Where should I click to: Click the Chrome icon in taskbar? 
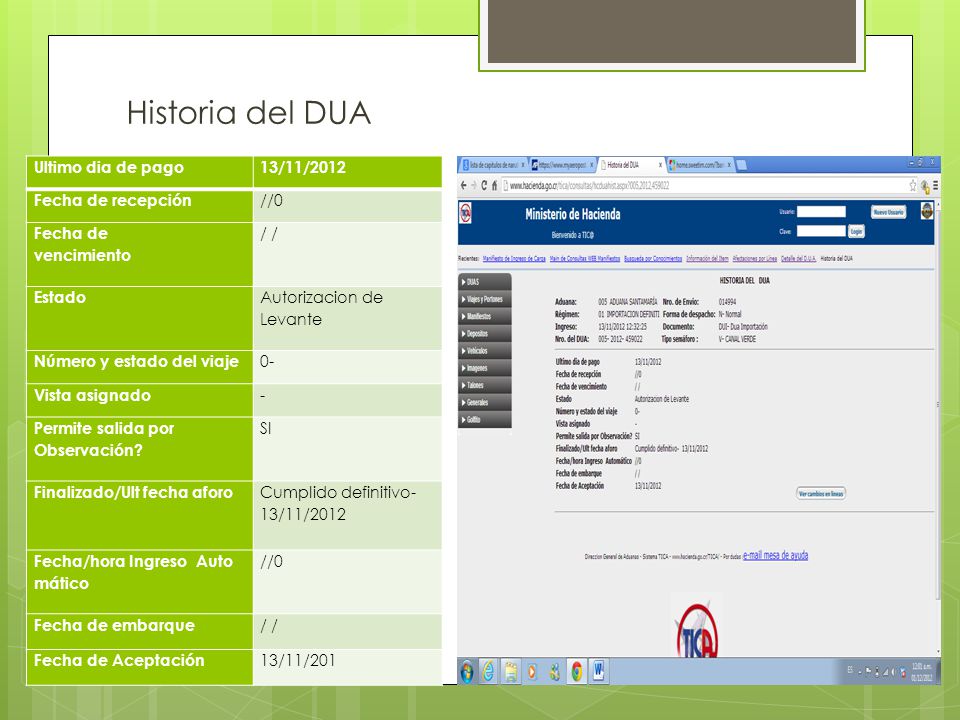point(576,672)
